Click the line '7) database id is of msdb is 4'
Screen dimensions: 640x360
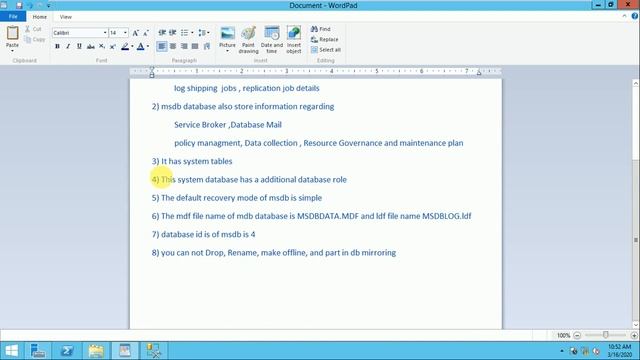coord(203,234)
